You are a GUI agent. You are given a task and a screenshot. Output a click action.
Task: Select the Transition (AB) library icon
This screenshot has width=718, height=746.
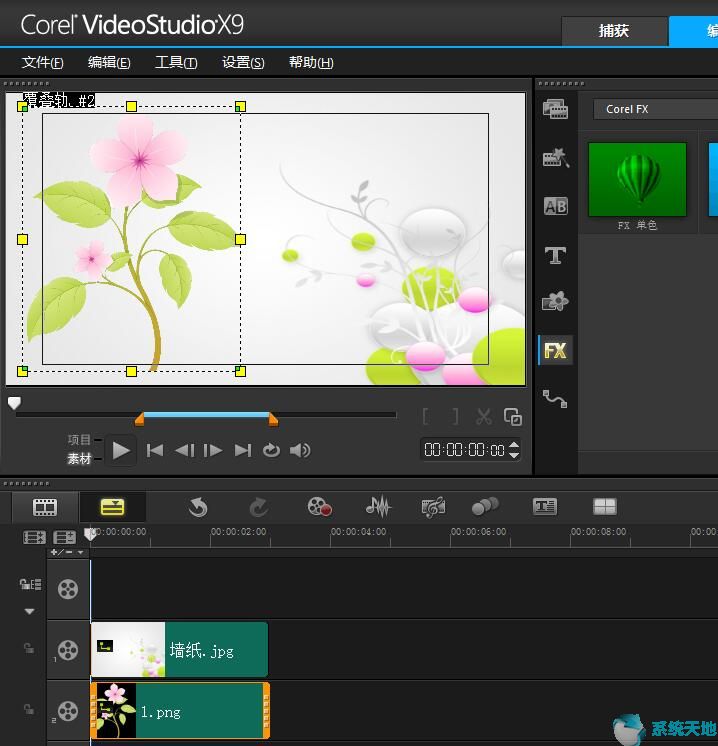pos(555,207)
